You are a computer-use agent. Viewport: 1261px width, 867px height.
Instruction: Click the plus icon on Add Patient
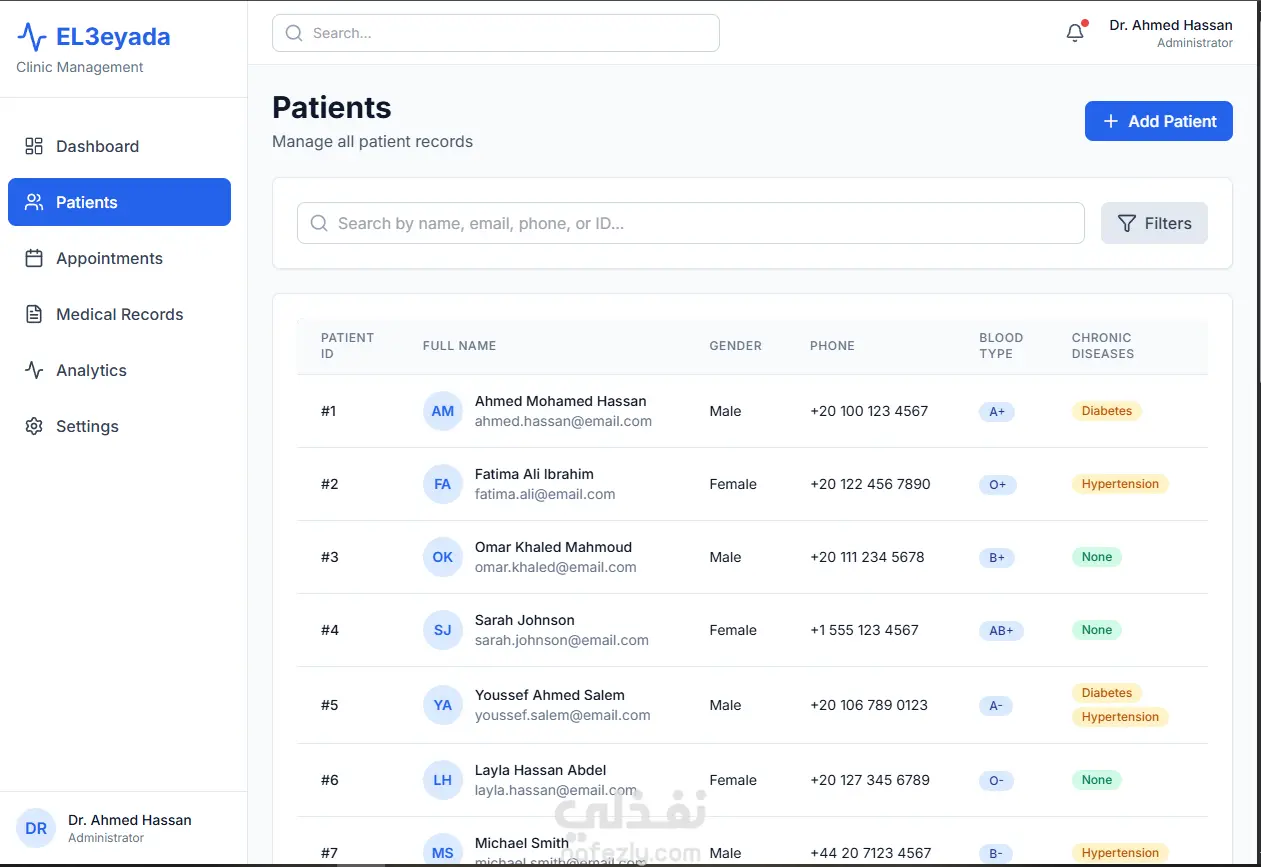[x=1110, y=121]
